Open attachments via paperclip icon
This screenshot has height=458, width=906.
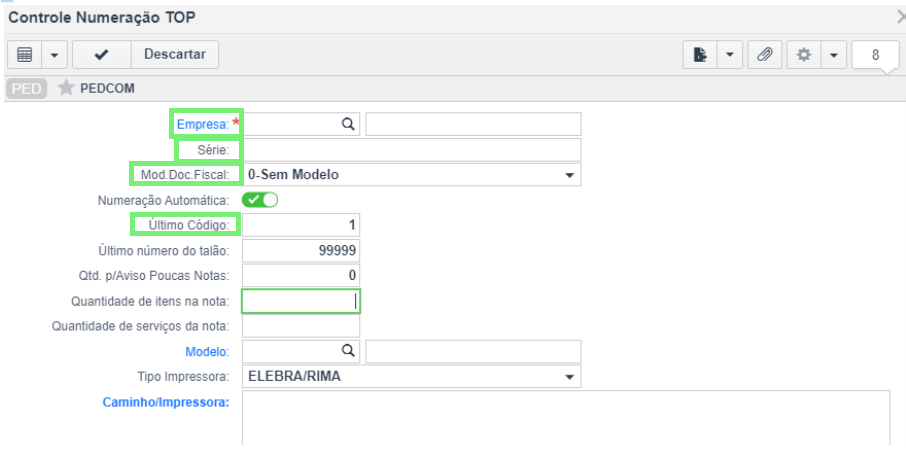(765, 55)
